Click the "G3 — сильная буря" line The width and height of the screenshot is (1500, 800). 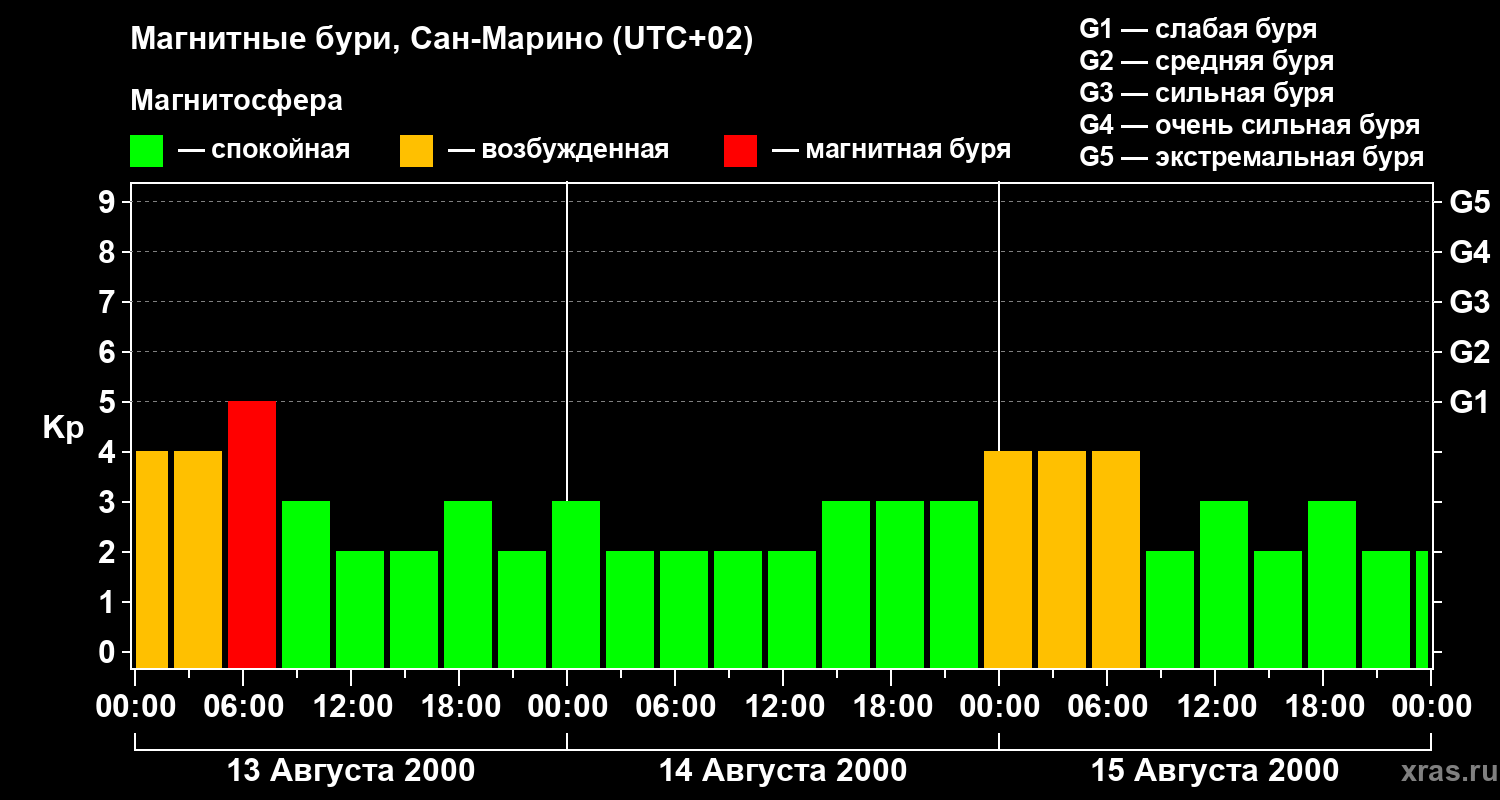click(x=1207, y=93)
